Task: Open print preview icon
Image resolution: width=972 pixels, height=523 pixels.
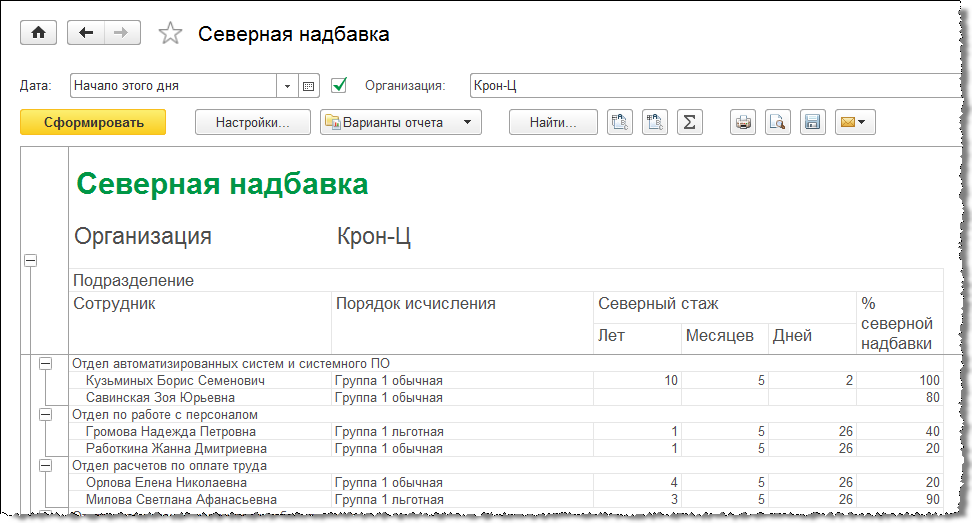Action: click(x=777, y=123)
